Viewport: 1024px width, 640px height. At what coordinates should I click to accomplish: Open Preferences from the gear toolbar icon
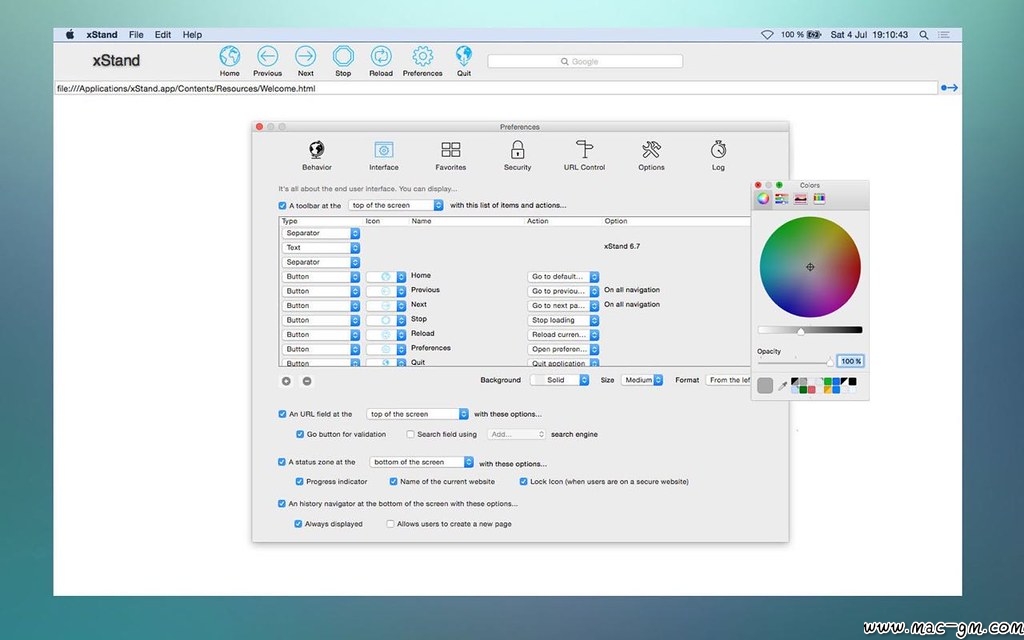(423, 56)
